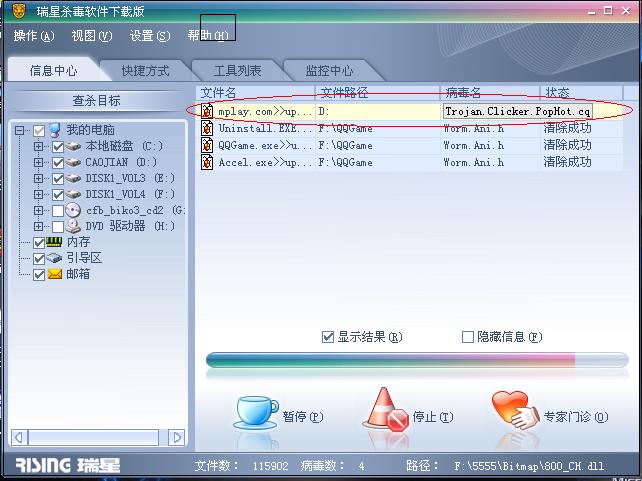Toggle My Computer checkbox
Screen dimensions: 642x481
pyautogui.click(x=39, y=131)
